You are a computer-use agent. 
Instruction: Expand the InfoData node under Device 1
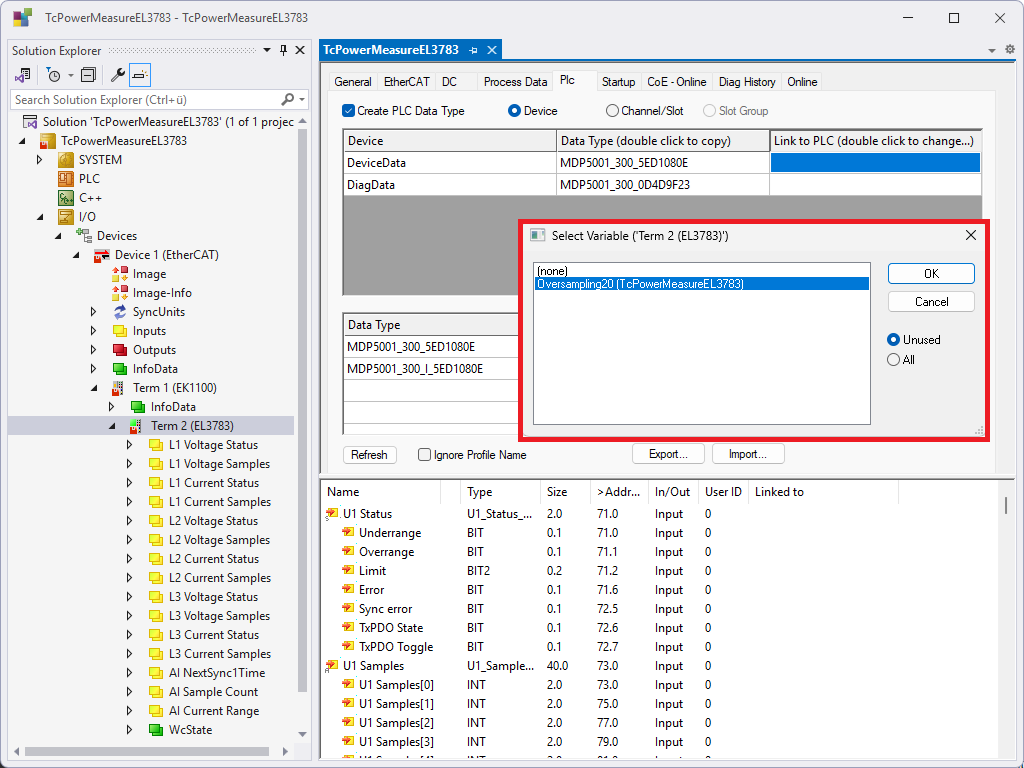94,369
